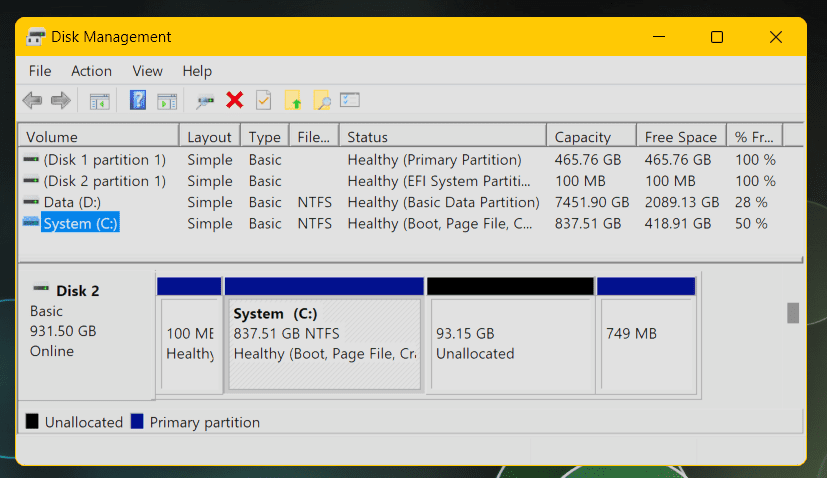Click the yellow folder with green arrow icon

click(x=293, y=100)
